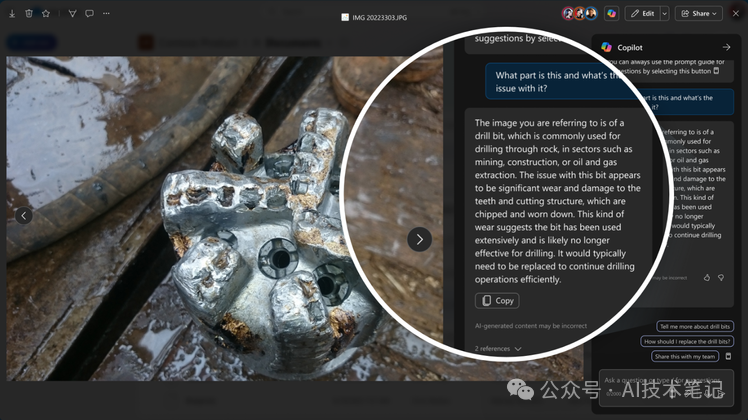Screen dimensions: 748x420
Task: Download the image with the download icon
Action: (12, 14)
